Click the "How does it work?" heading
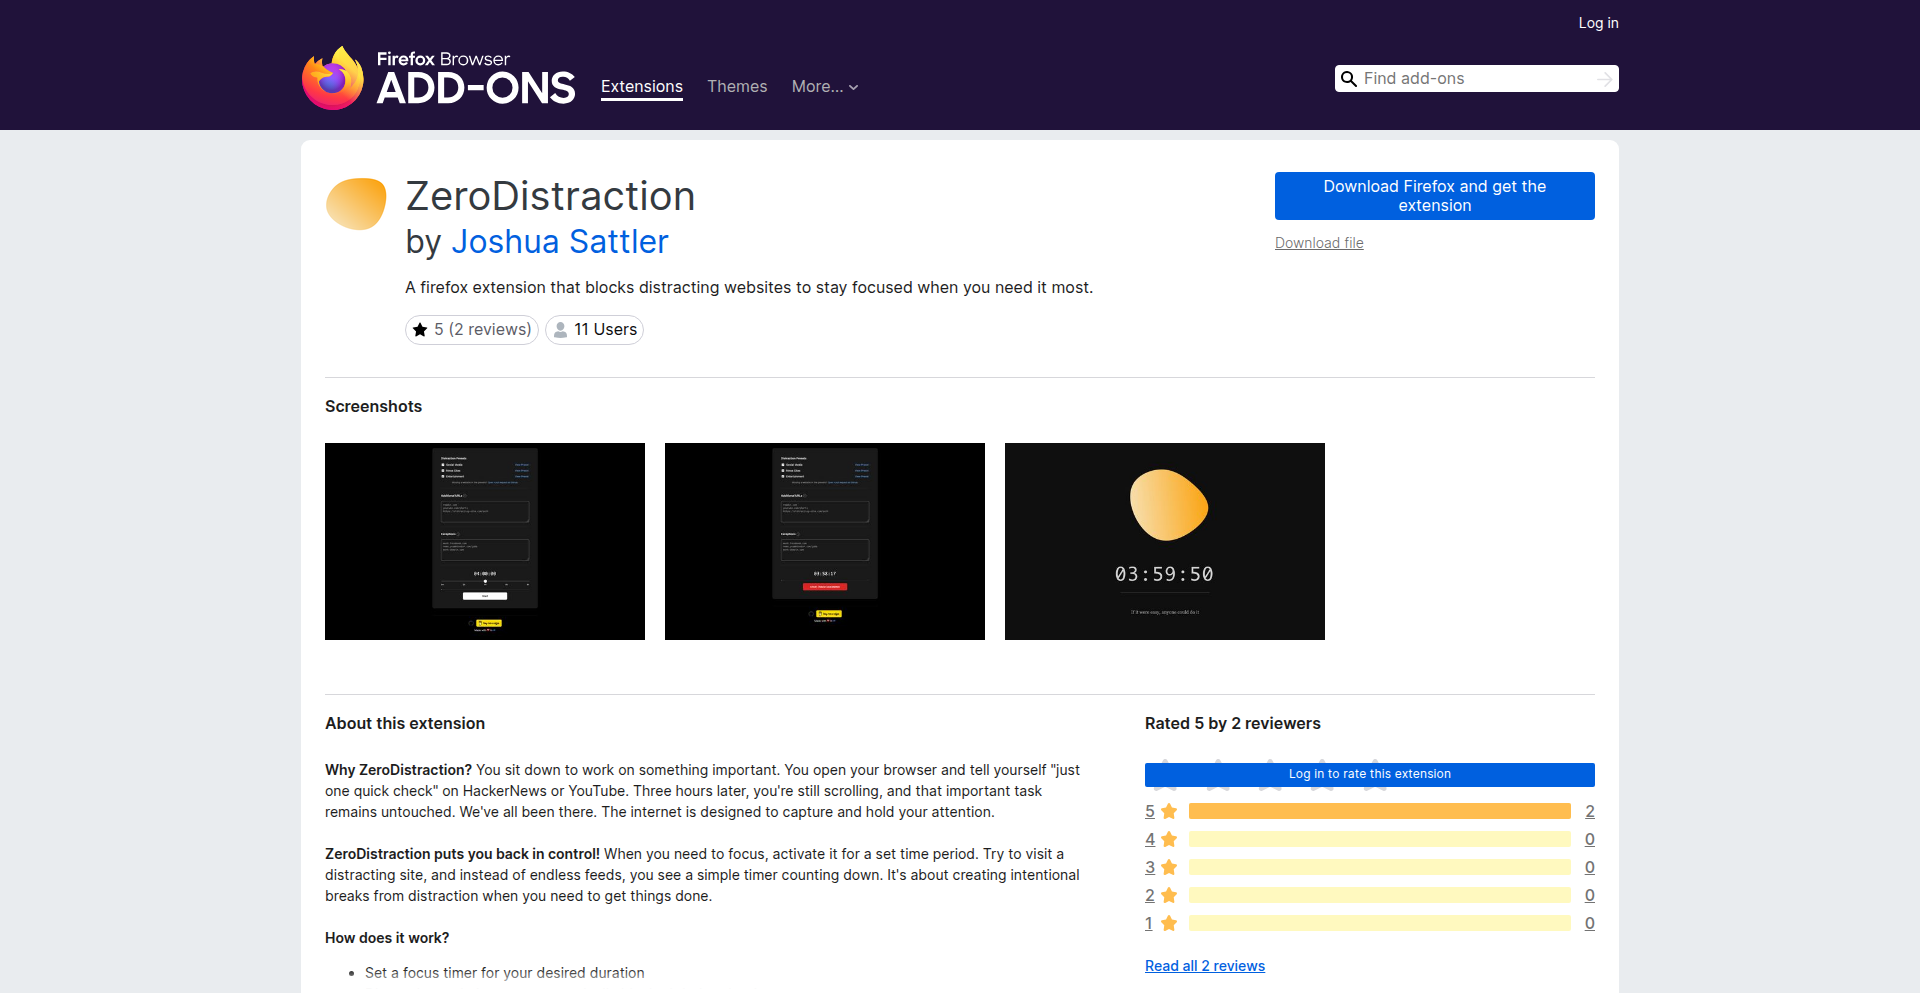 (x=387, y=938)
